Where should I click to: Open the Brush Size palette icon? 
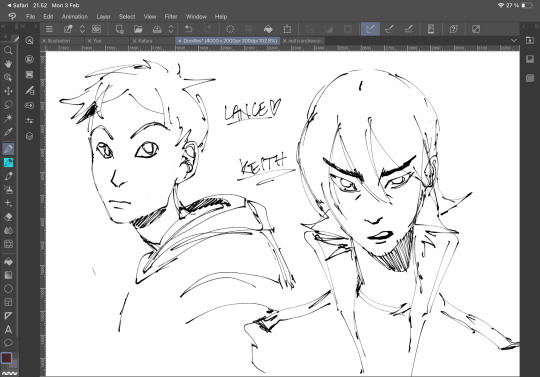point(30,90)
